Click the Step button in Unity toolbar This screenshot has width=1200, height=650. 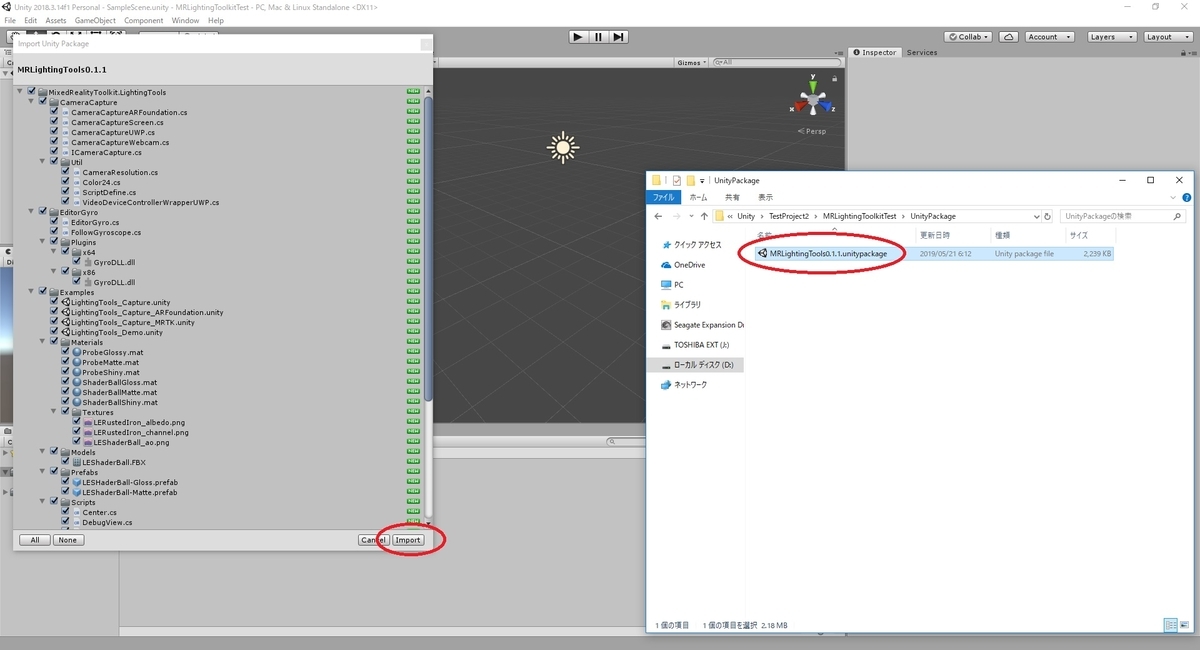[x=619, y=37]
